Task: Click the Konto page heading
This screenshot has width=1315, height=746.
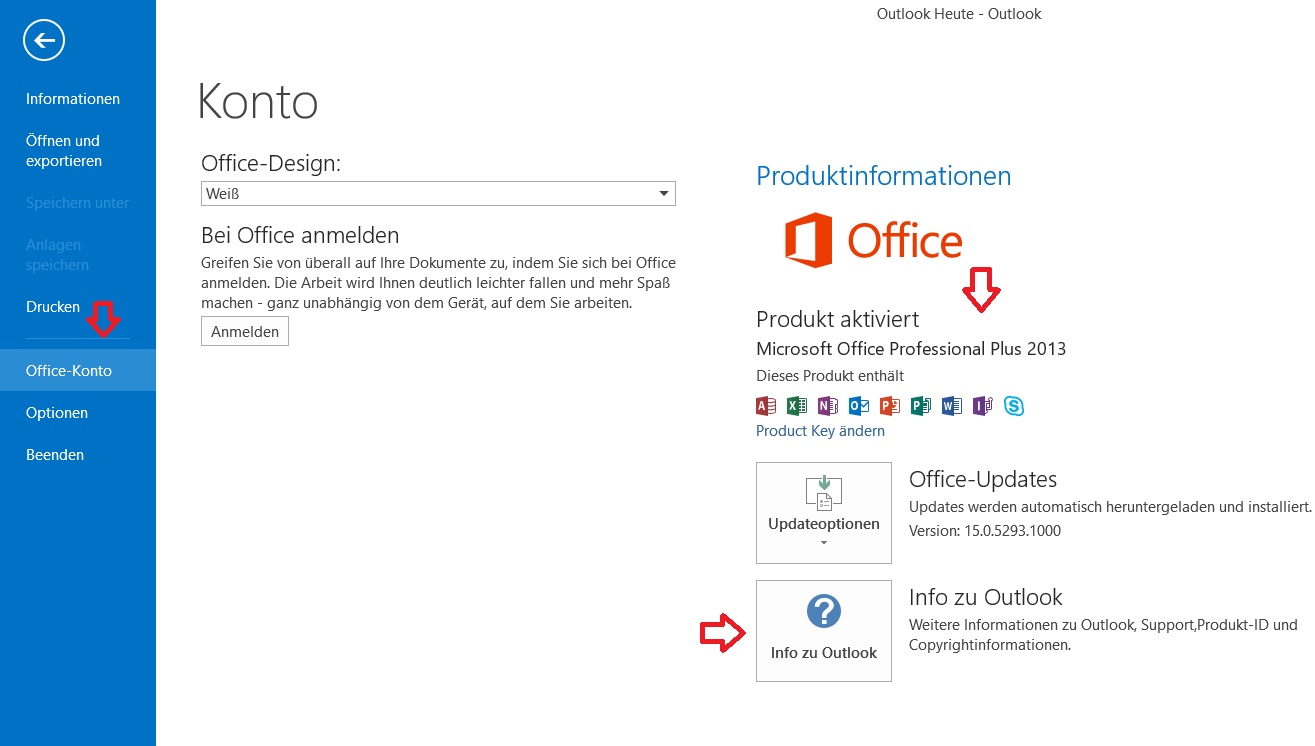Action: tap(258, 101)
